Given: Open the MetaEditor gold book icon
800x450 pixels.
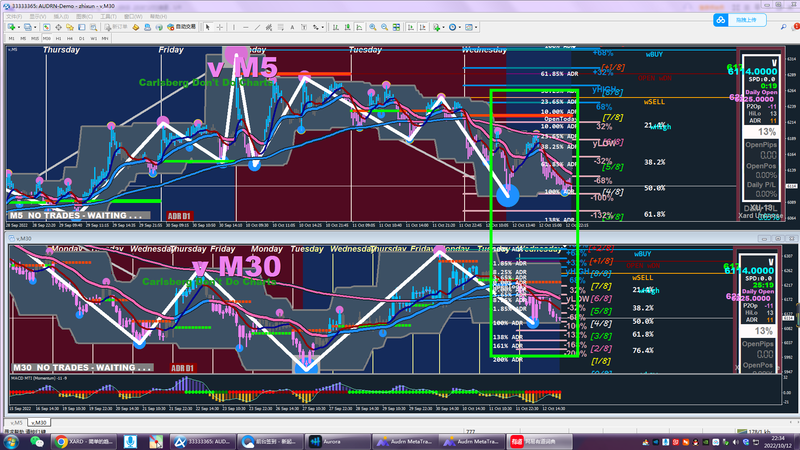Looking at the screenshot, I should pos(136,27).
